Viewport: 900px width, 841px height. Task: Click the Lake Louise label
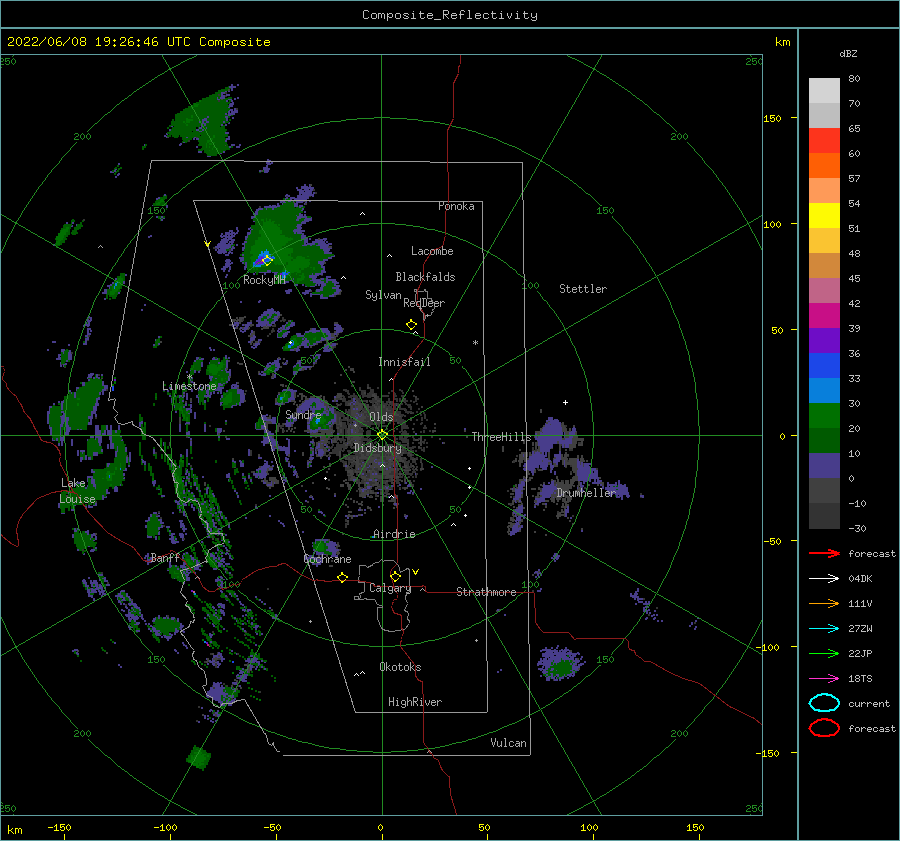(x=77, y=491)
